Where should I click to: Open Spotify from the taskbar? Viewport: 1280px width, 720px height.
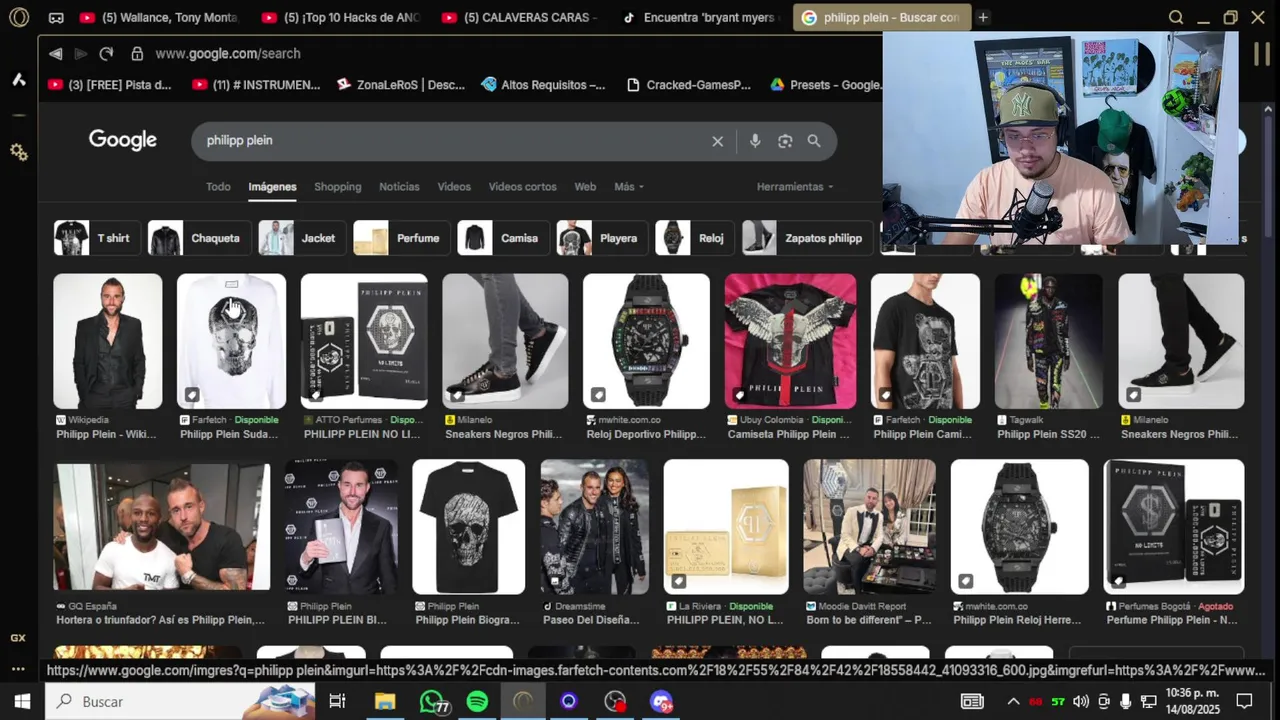pos(478,702)
